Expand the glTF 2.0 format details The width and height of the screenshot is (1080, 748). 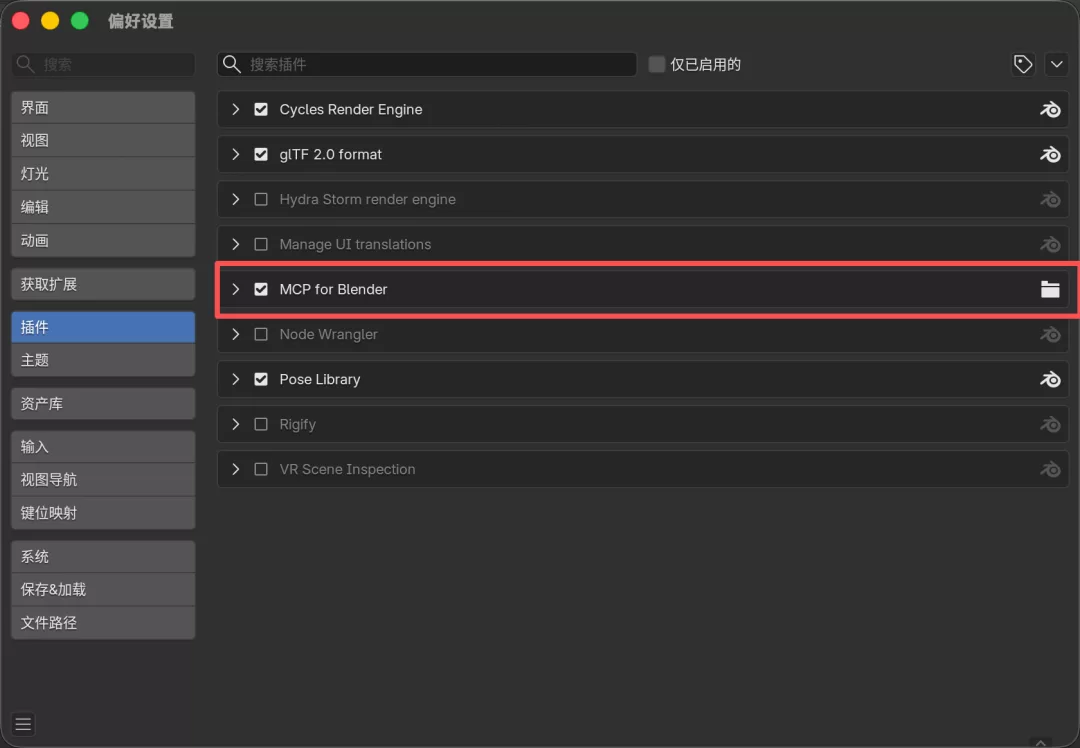(x=236, y=154)
